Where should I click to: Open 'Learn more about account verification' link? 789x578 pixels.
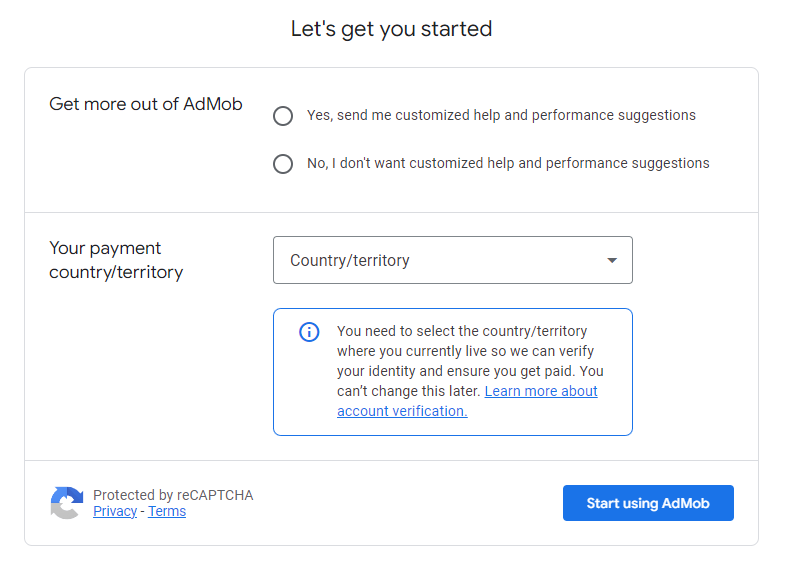[541, 391]
